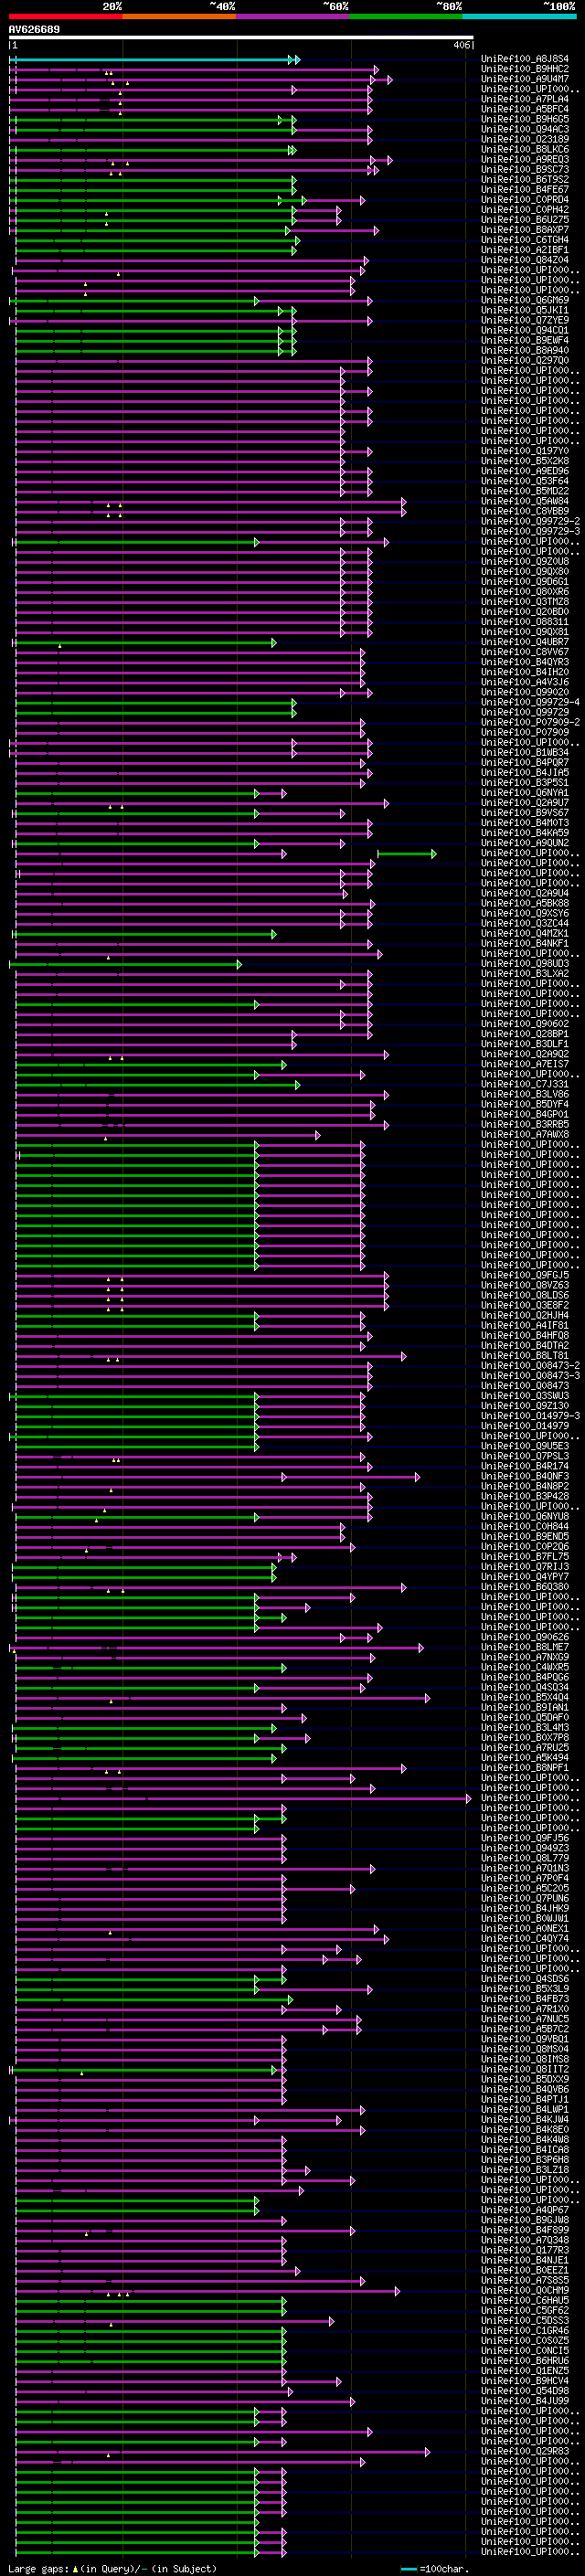The height and width of the screenshot is (2576, 585).
Task: Open hit UniRef100_A9REQ3
Action: [525, 159]
